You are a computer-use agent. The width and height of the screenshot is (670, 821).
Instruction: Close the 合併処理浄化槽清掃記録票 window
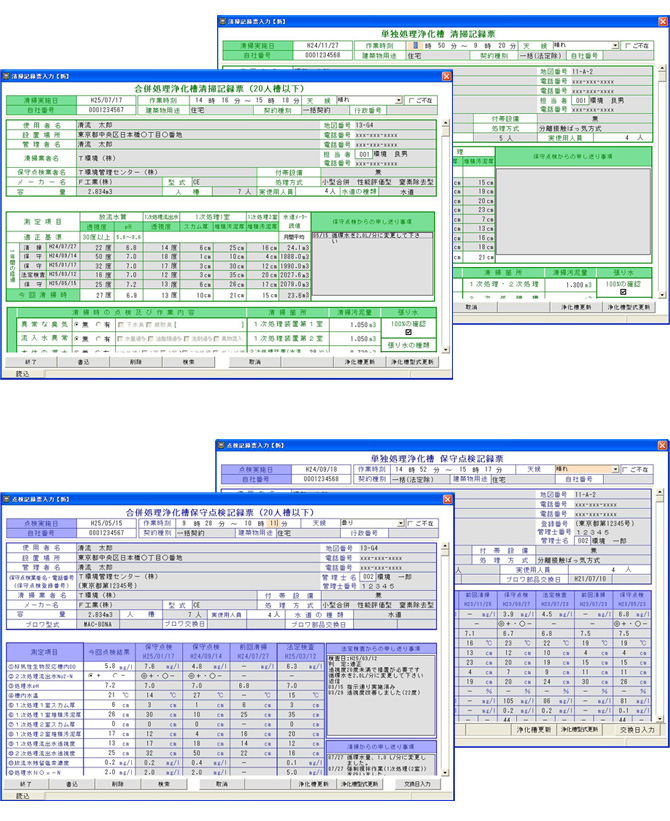(446, 76)
